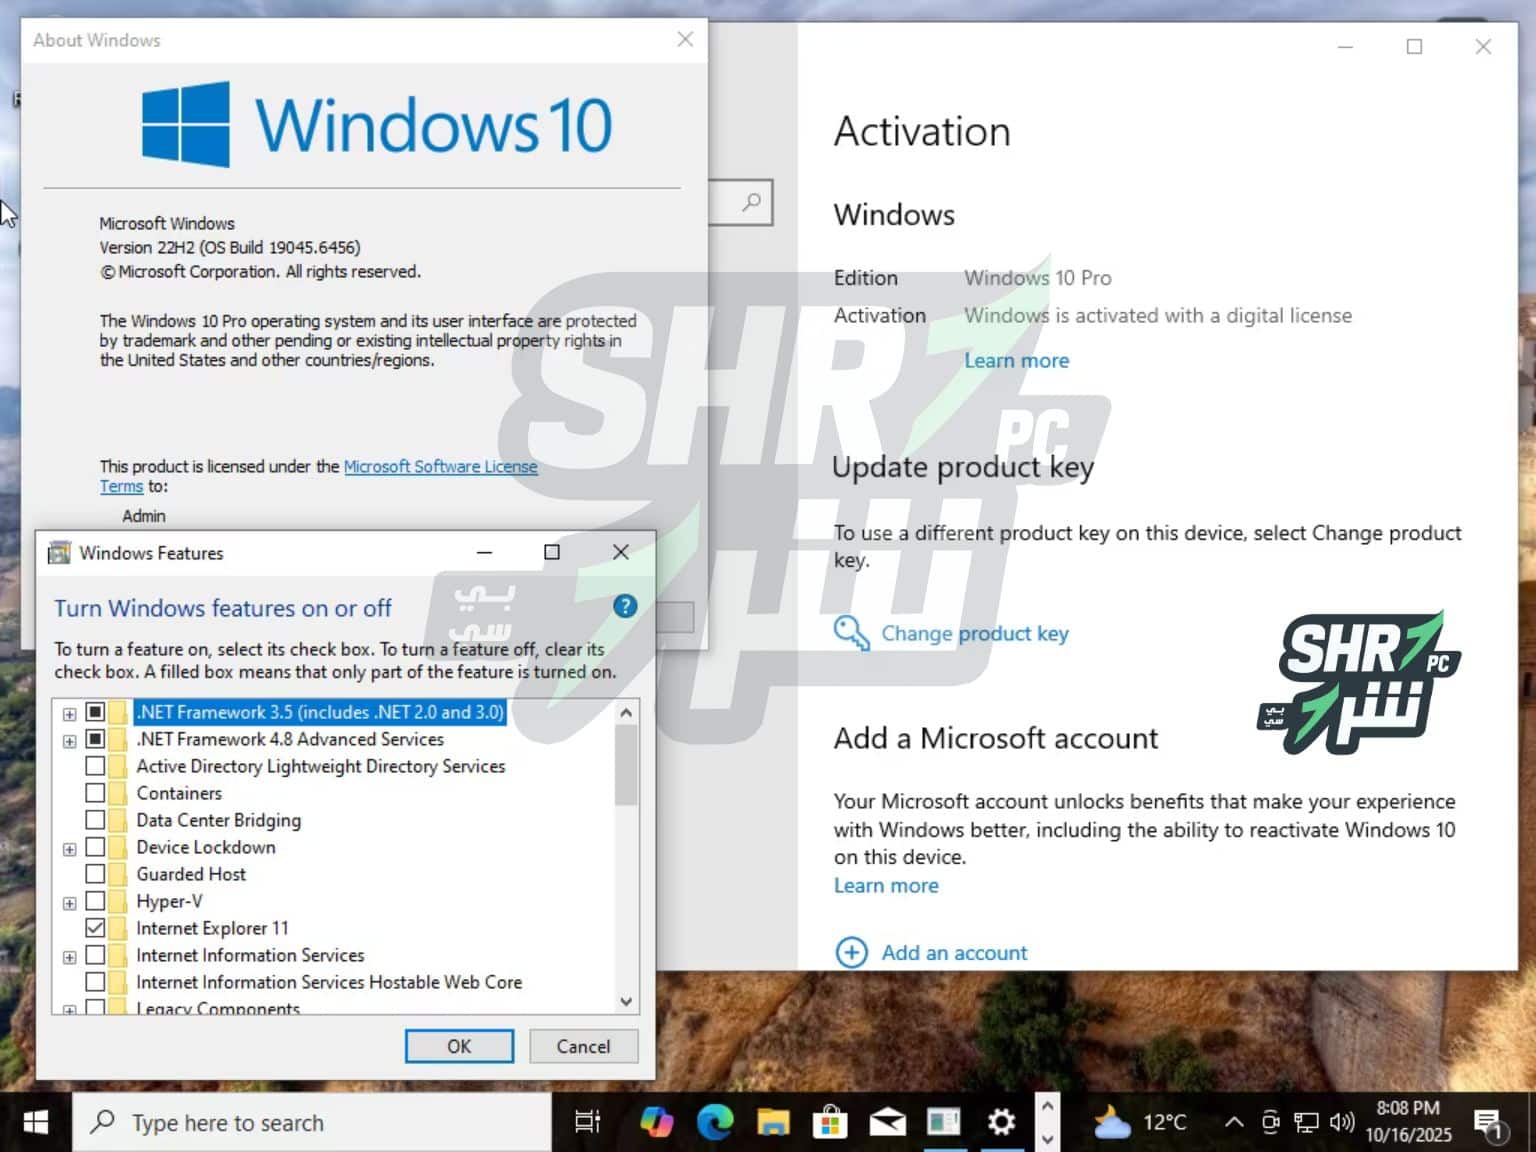Click the Change product key link
The width and height of the screenshot is (1536, 1152).
point(974,633)
